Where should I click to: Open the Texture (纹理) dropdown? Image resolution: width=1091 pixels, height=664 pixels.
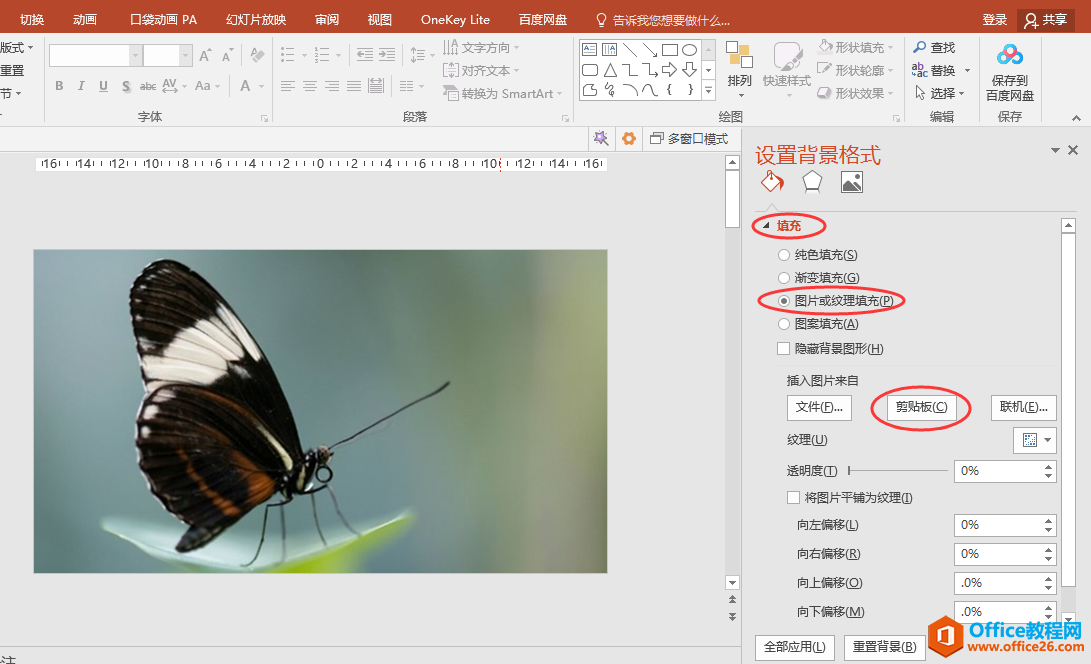pyautogui.click(x=1035, y=440)
